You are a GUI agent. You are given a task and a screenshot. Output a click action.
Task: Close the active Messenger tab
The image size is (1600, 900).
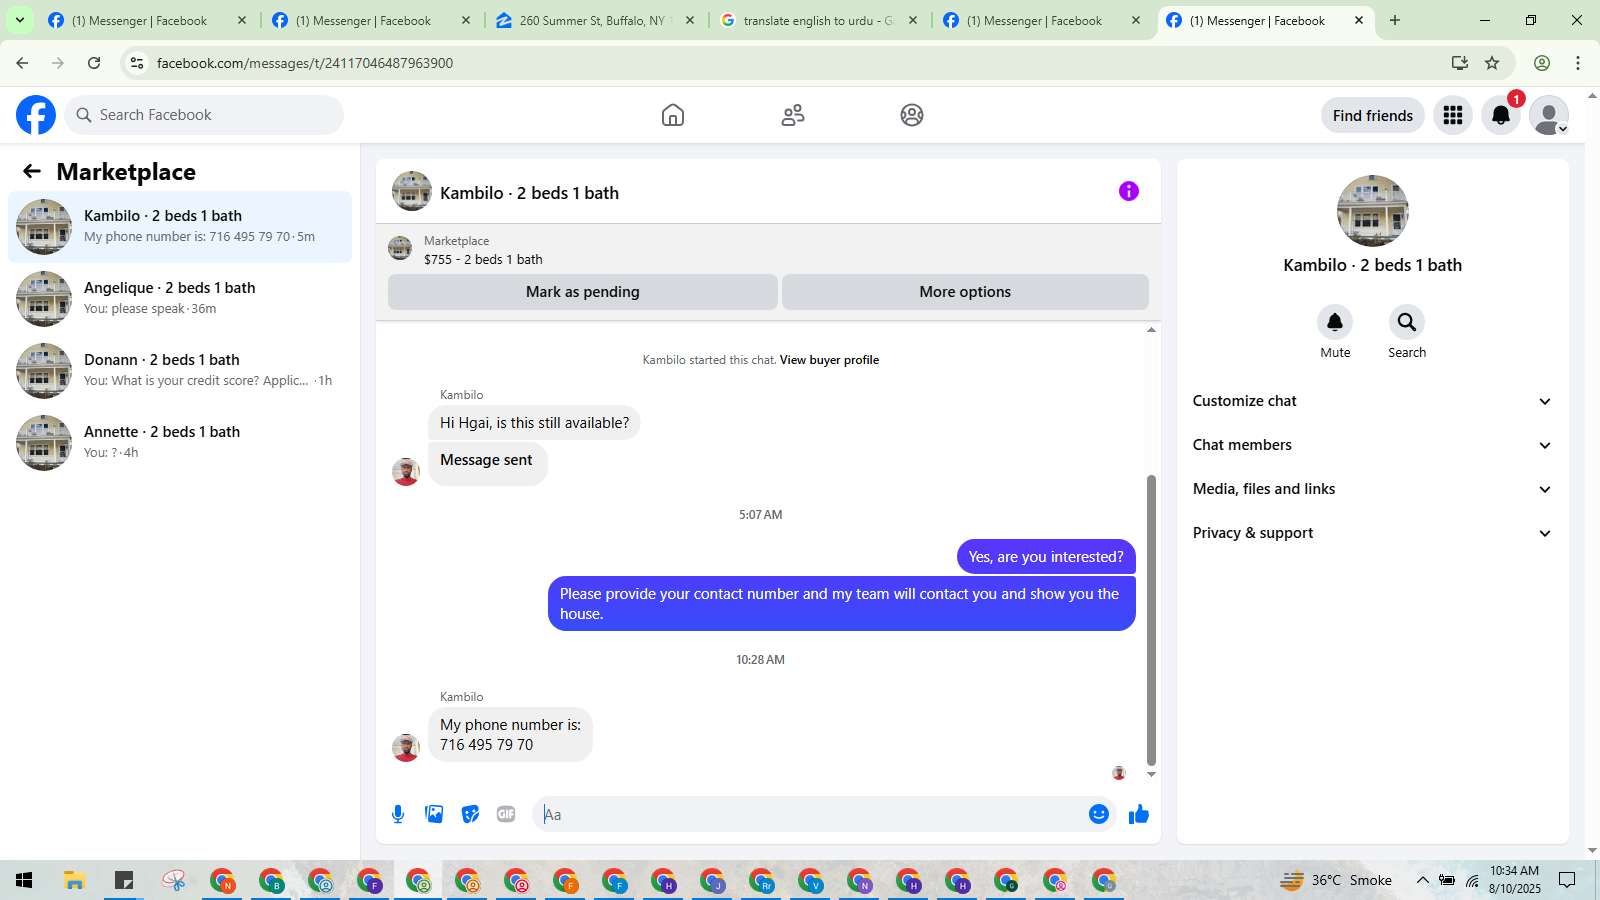click(x=1359, y=20)
